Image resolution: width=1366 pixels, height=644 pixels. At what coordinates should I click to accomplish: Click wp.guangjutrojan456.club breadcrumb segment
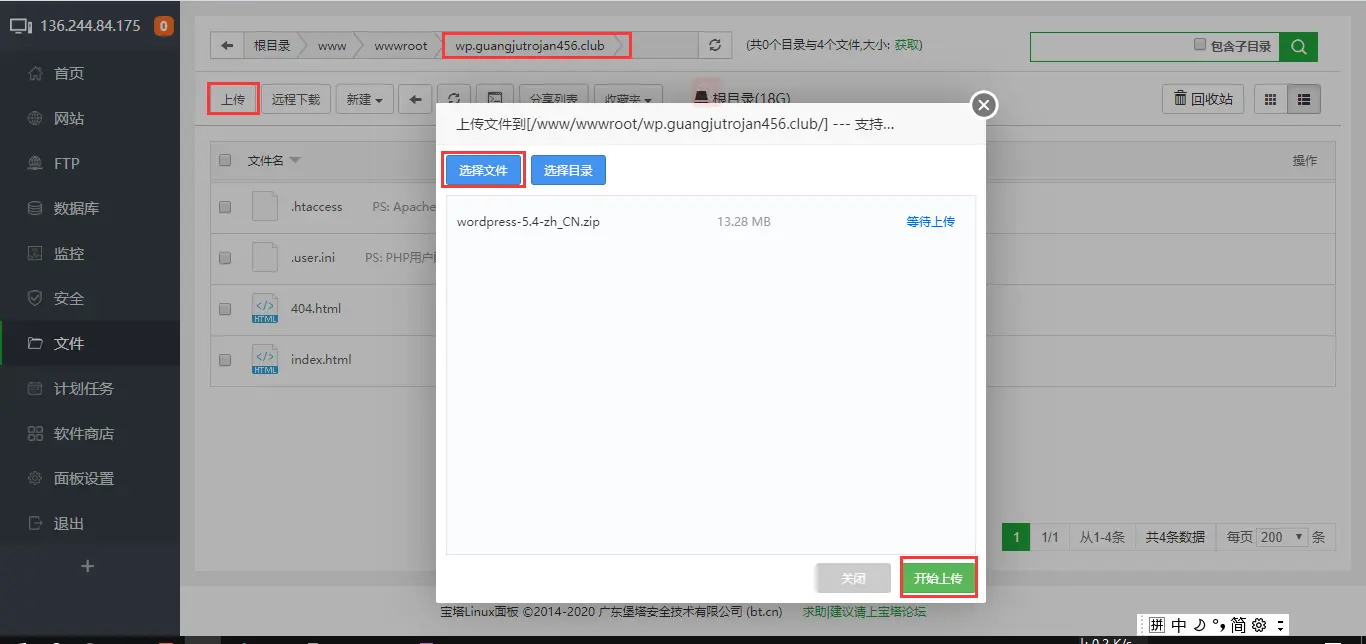tap(530, 45)
